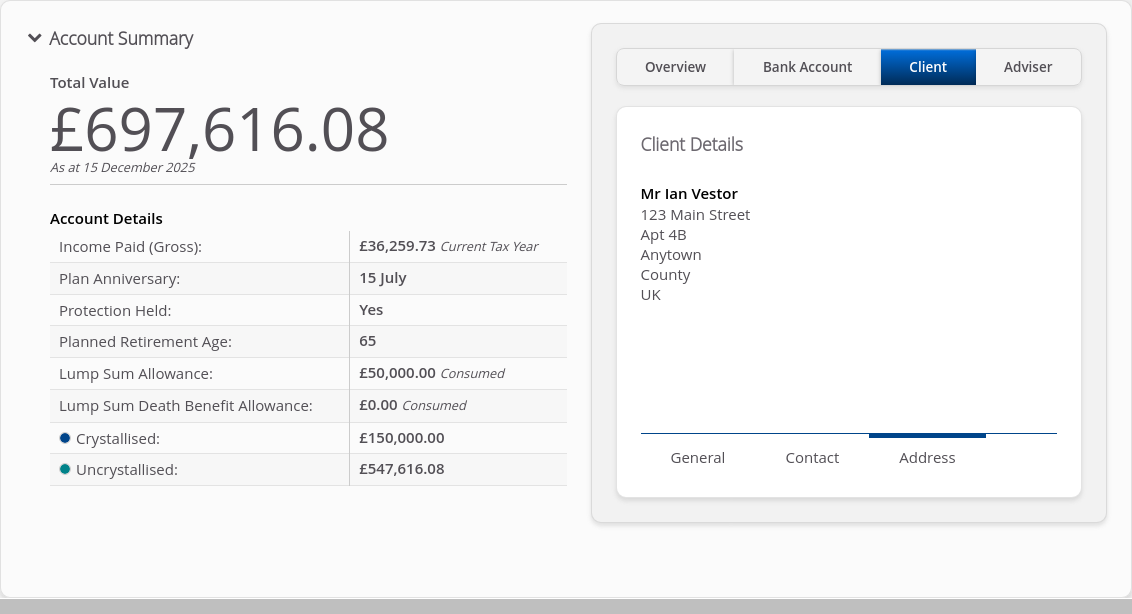Switch to the Bank Account tab
This screenshot has width=1132, height=614.
(807, 67)
